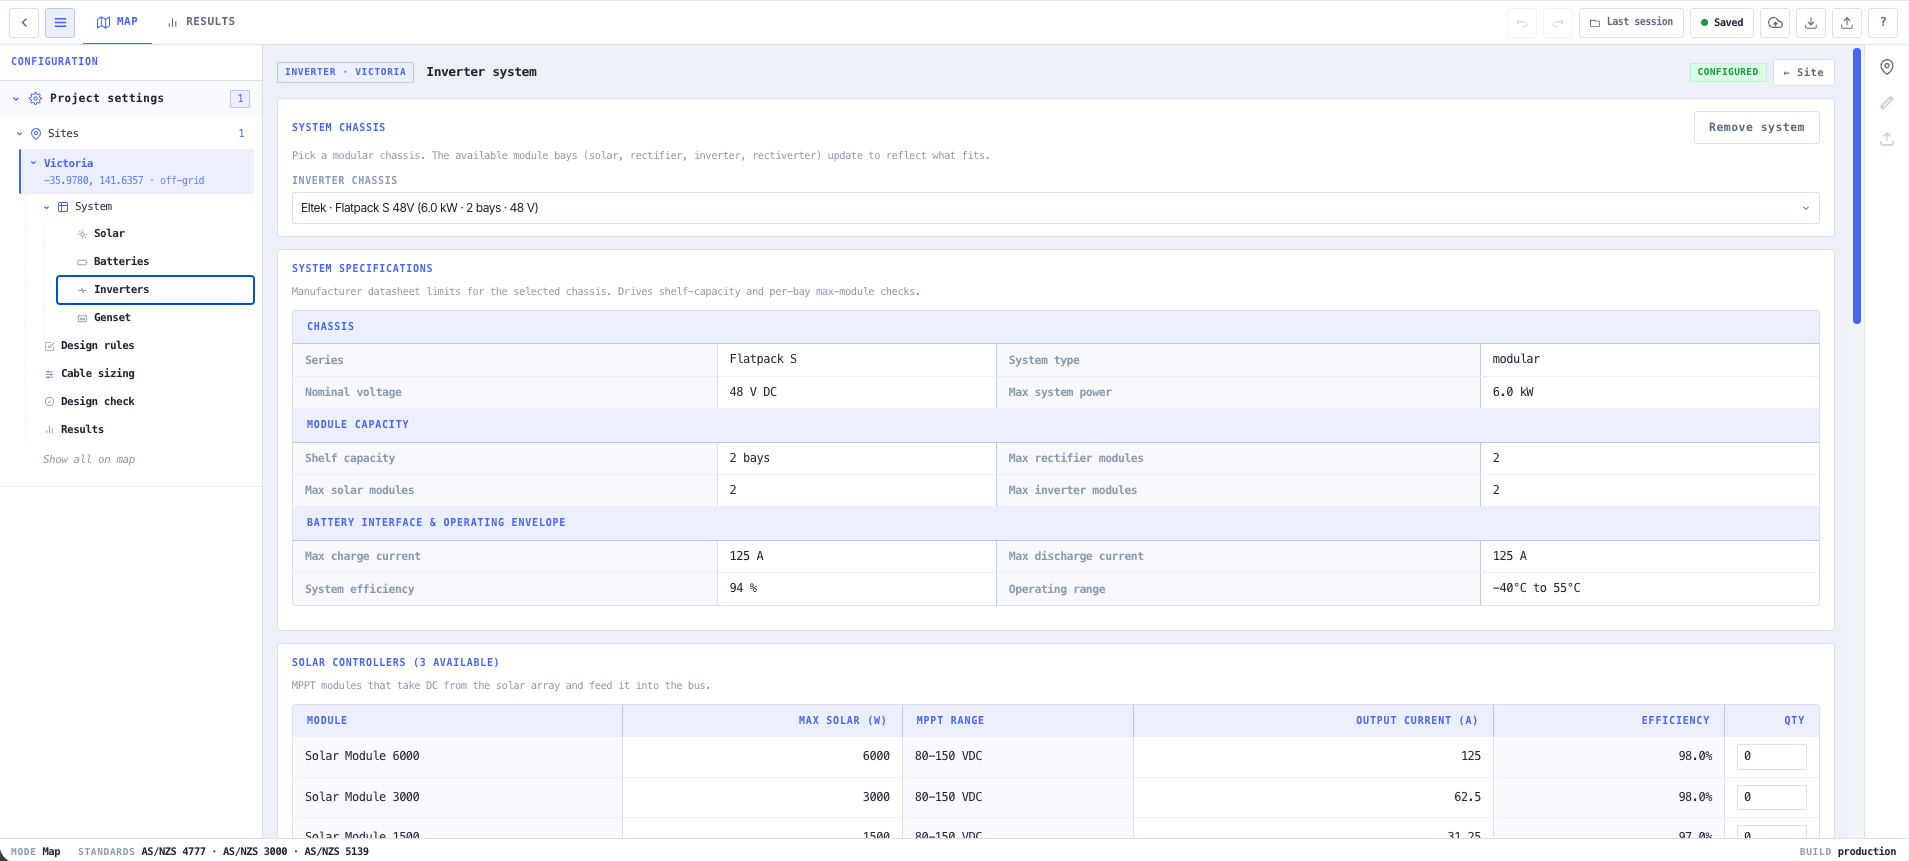Click the main panel vertical scrollbar
Screen dimensions: 1909x861
click(1857, 186)
